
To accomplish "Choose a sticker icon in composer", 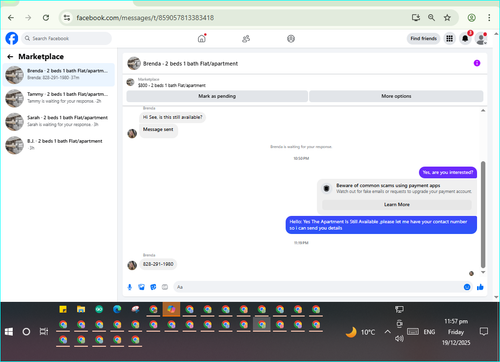I will (153, 287).
